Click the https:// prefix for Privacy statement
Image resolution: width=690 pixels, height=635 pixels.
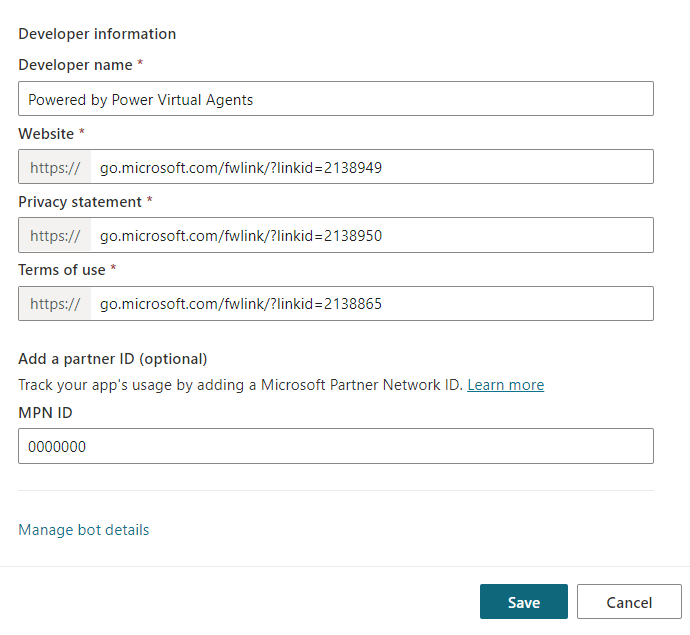point(55,236)
